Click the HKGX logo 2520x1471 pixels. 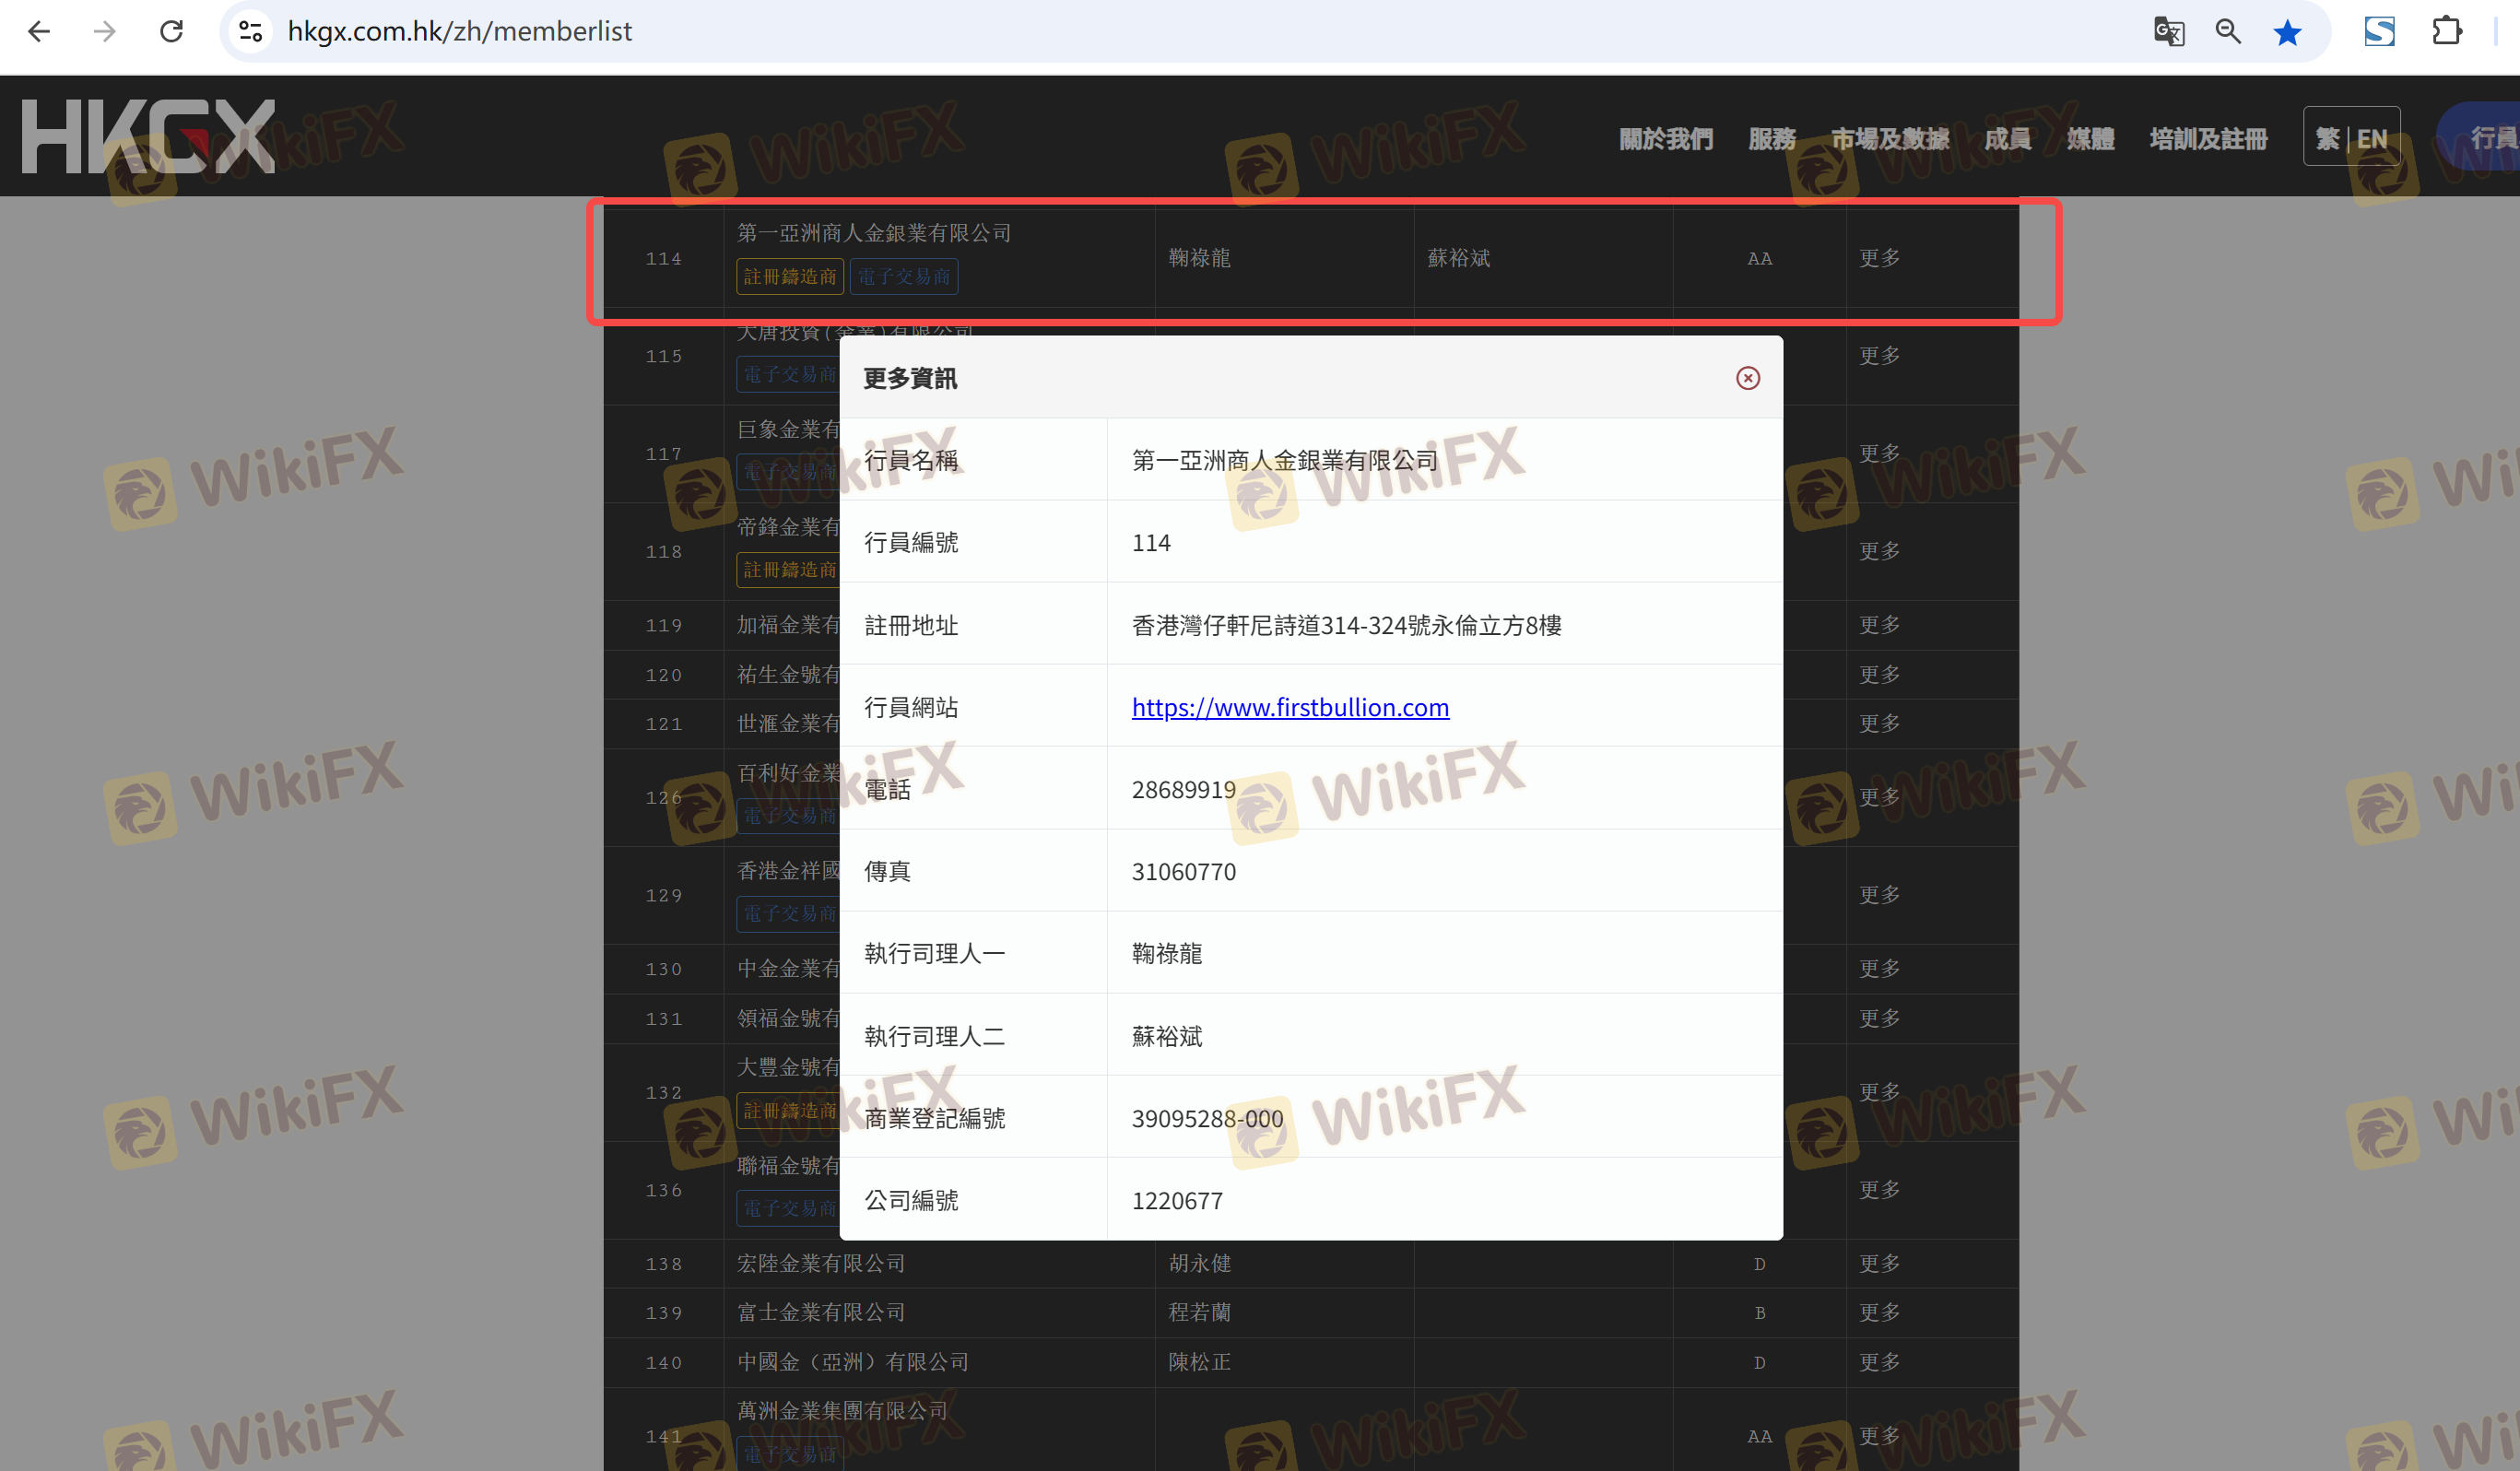(148, 136)
